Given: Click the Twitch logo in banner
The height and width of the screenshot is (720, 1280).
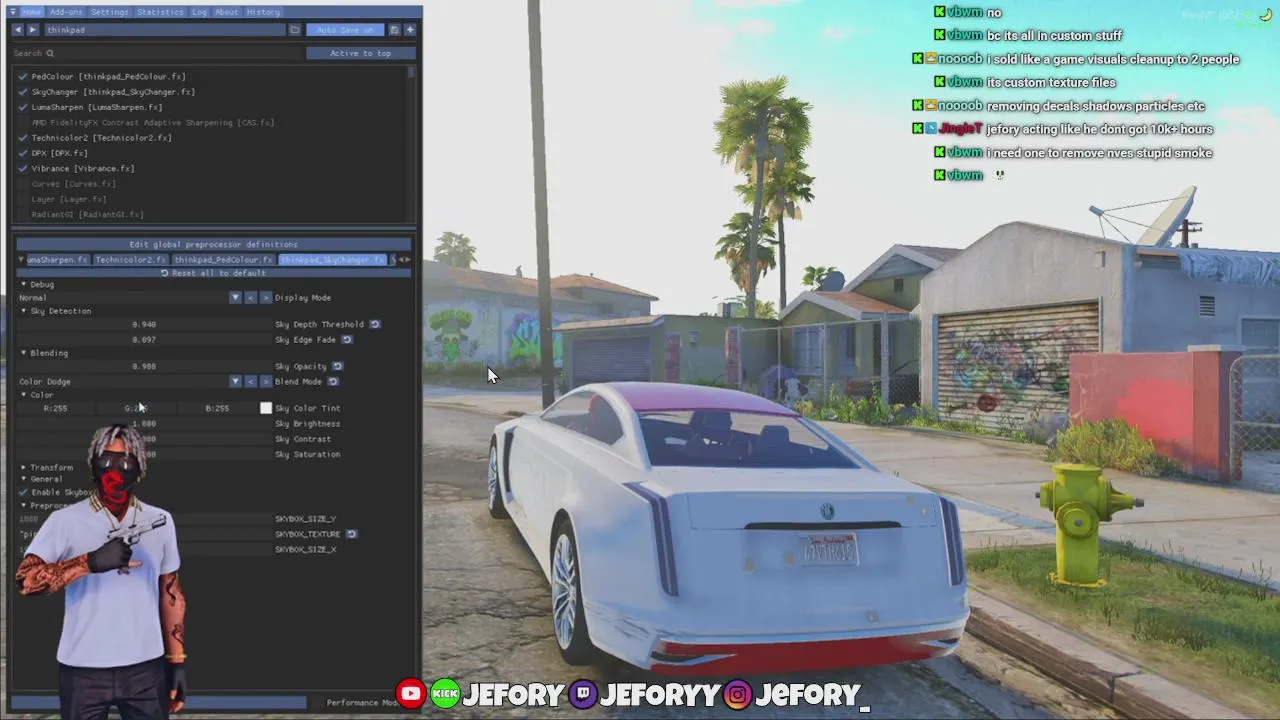Looking at the screenshot, I should click(x=583, y=694).
